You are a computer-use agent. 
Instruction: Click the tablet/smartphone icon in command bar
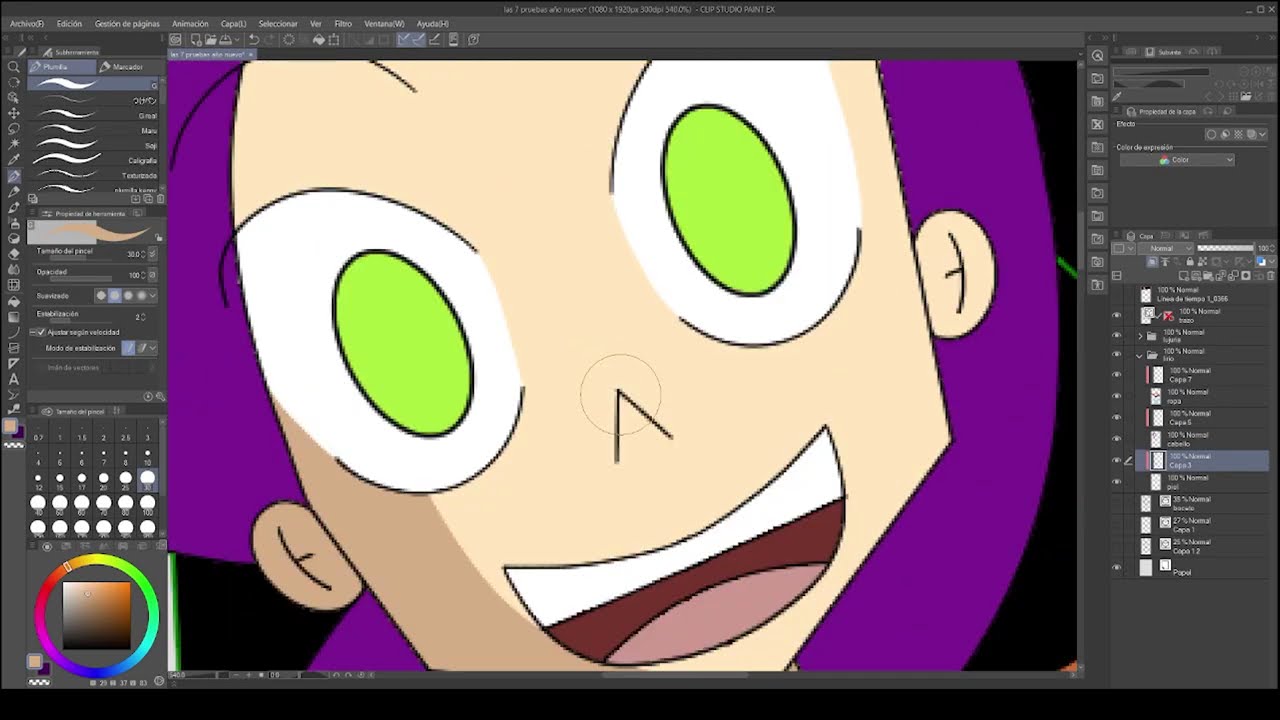tap(453, 40)
